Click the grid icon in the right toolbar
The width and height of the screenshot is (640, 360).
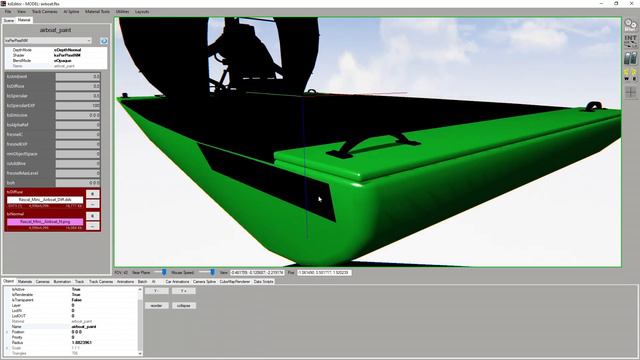(x=630, y=92)
